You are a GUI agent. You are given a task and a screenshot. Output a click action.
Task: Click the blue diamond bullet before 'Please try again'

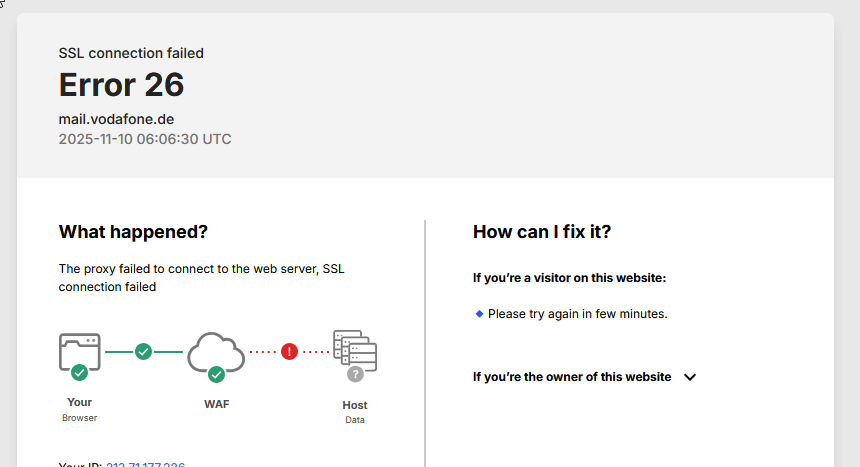[479, 314]
